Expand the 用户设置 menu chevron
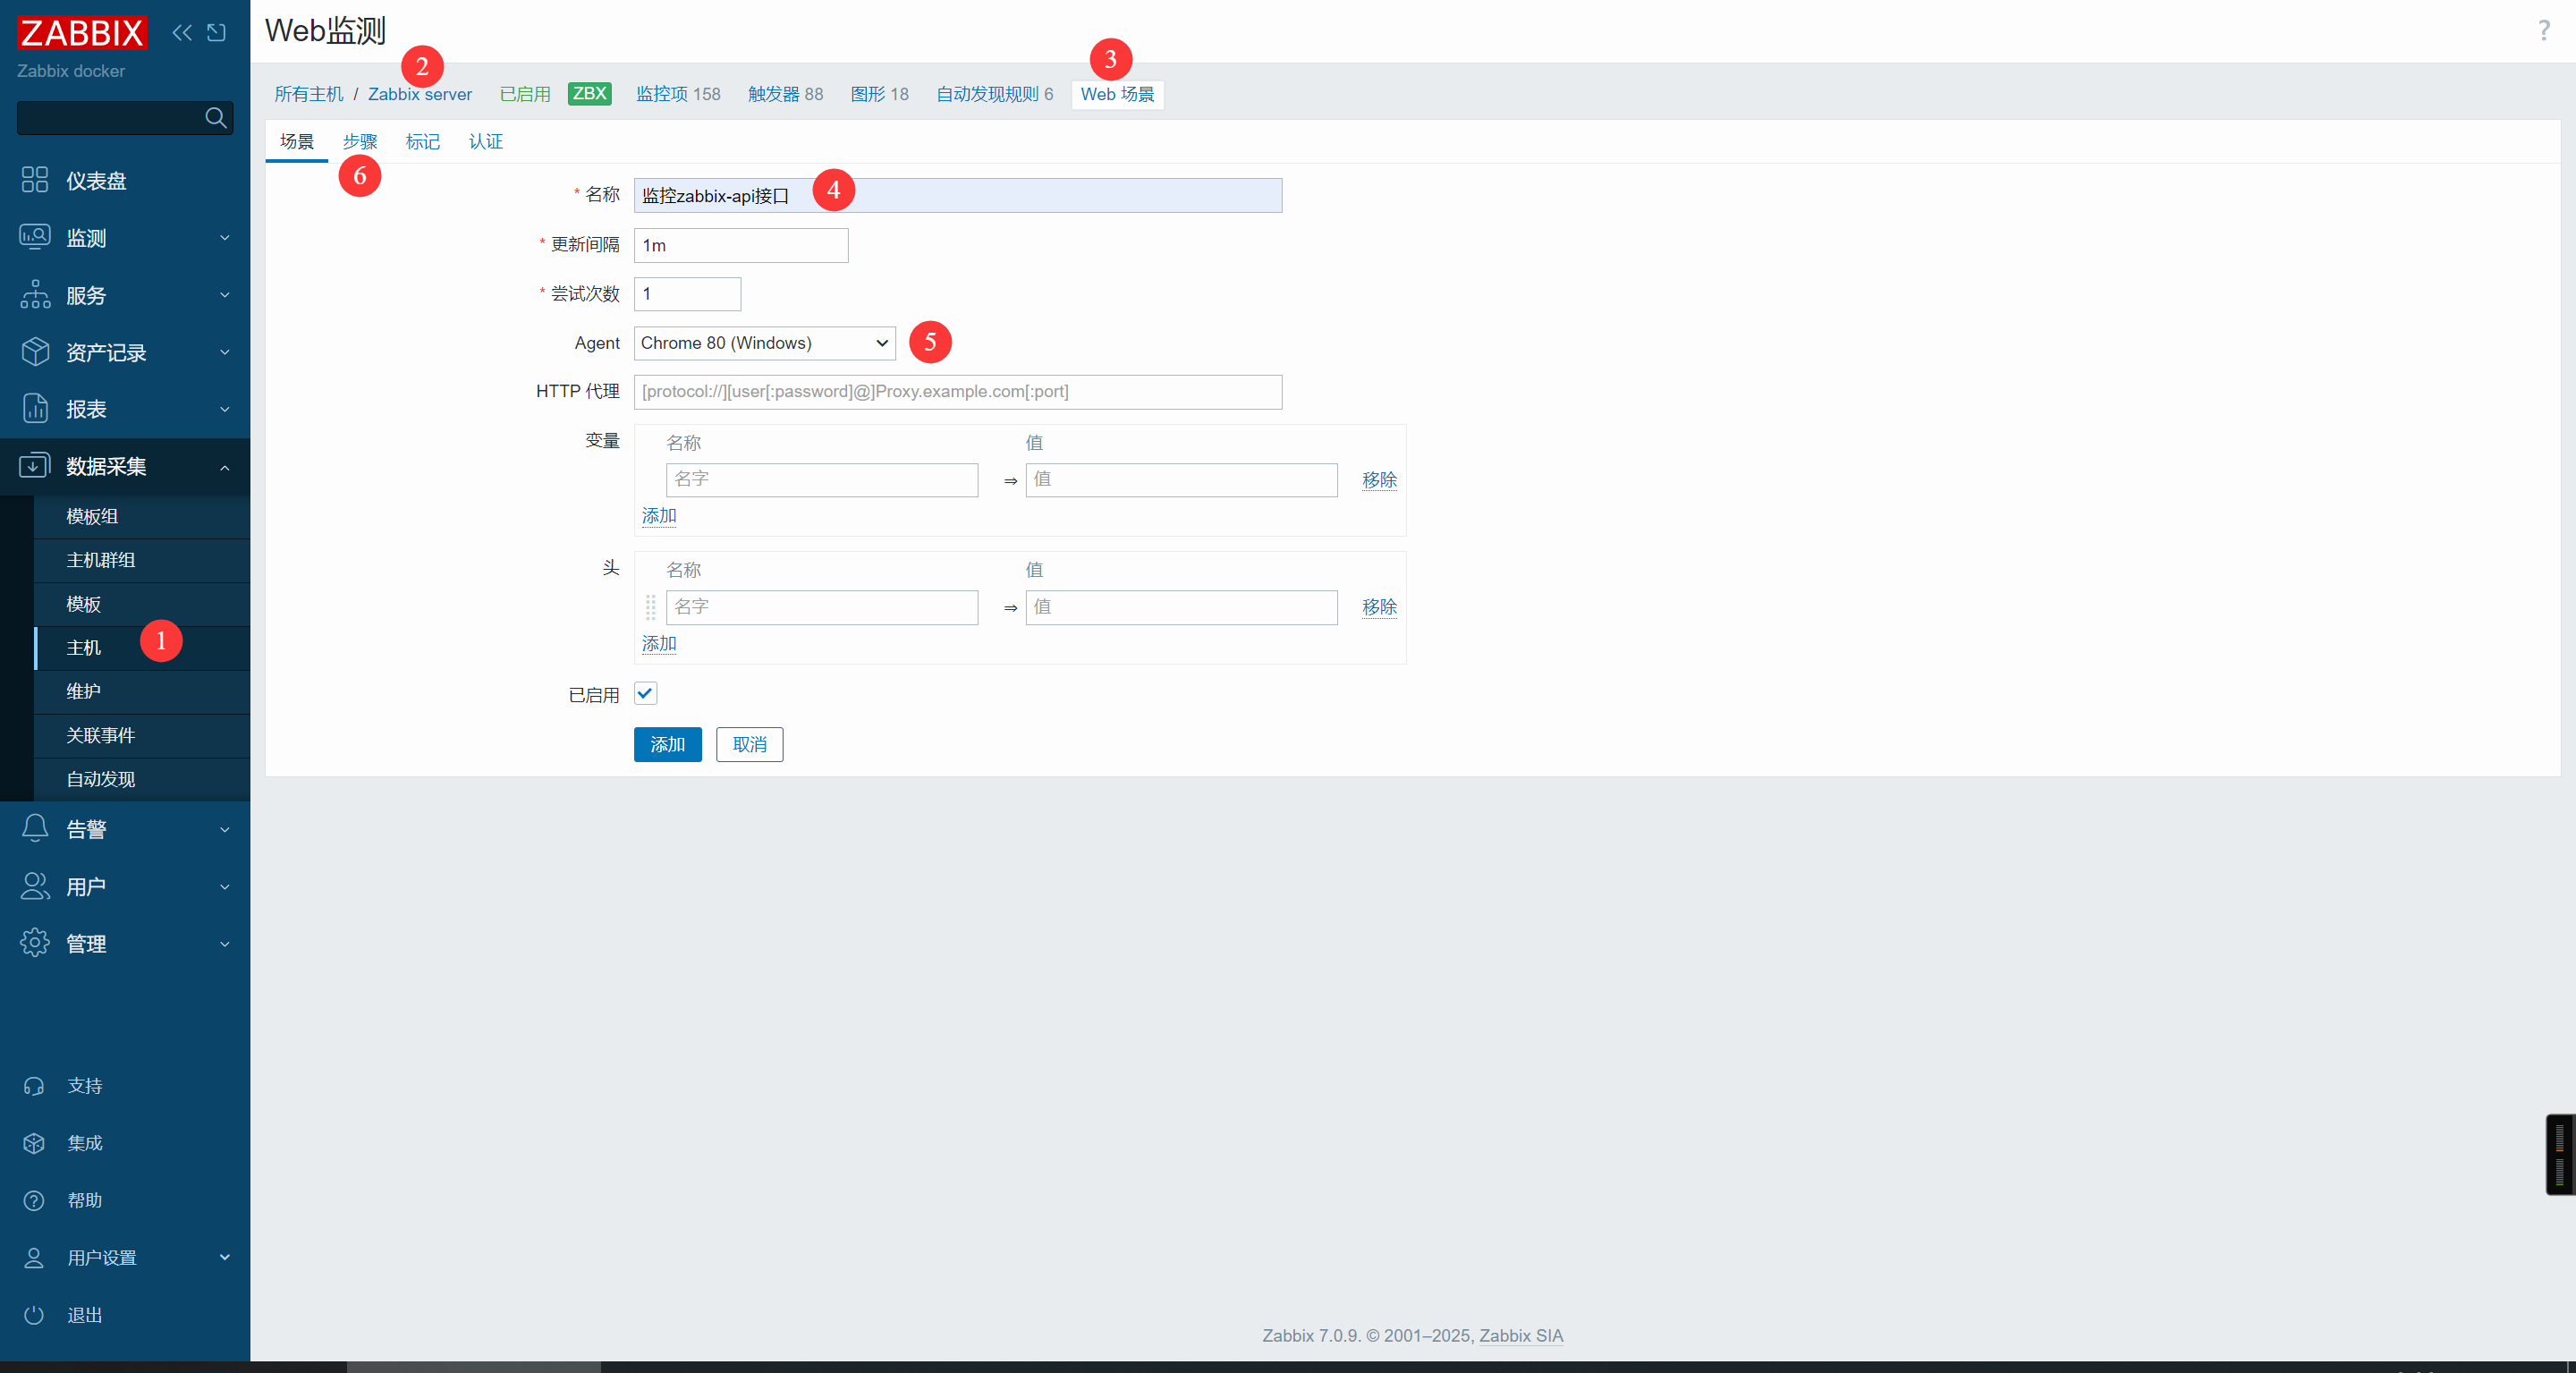Viewport: 2576px width, 1373px height. point(225,1258)
